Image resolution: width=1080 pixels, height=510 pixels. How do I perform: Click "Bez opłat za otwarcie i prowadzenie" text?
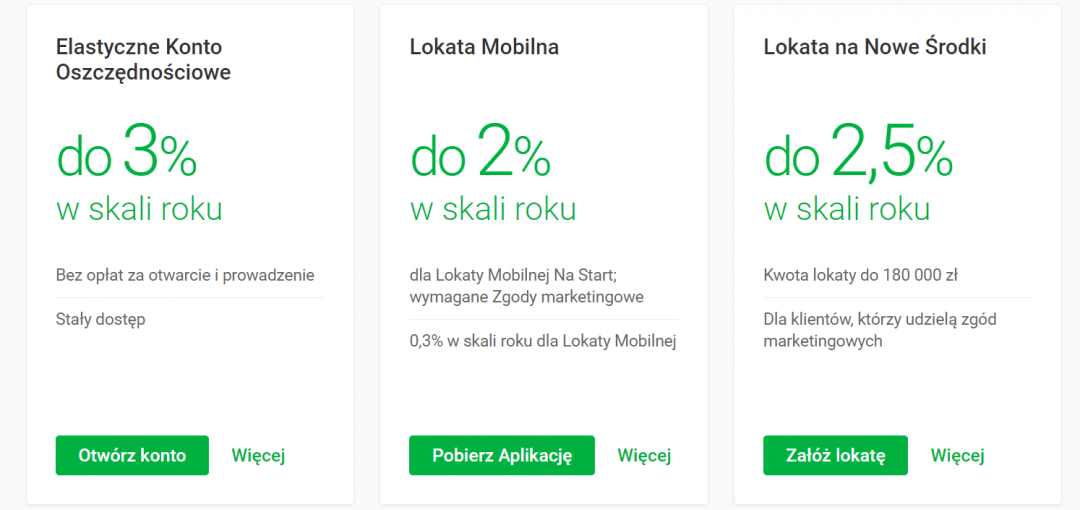click(x=185, y=275)
